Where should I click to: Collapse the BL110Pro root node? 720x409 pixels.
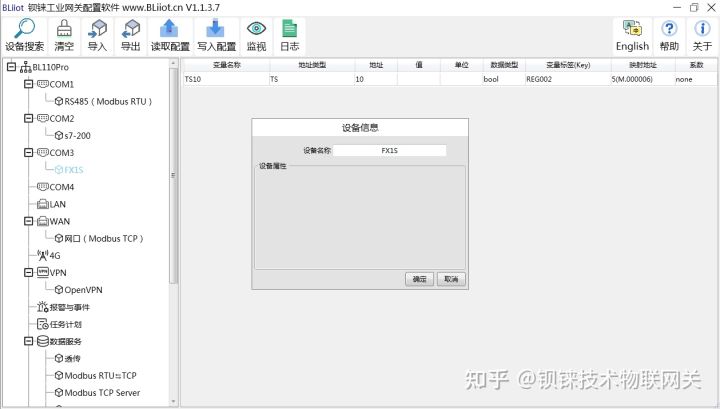[11, 67]
